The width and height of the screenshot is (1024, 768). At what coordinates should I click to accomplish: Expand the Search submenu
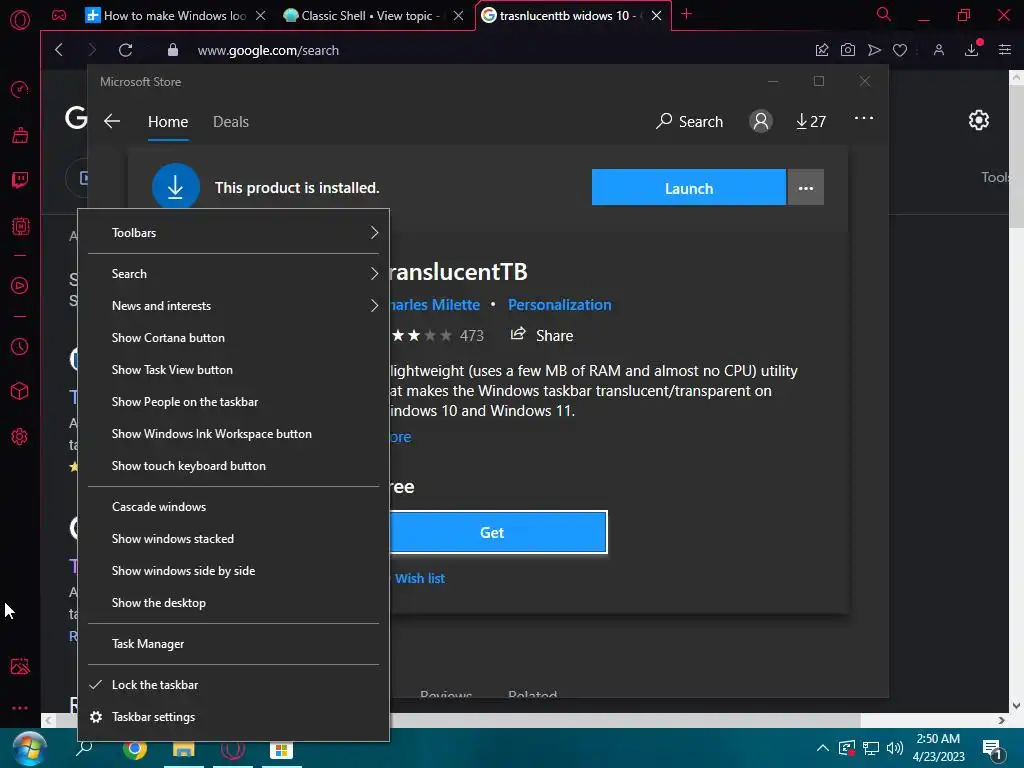pyautogui.click(x=234, y=274)
